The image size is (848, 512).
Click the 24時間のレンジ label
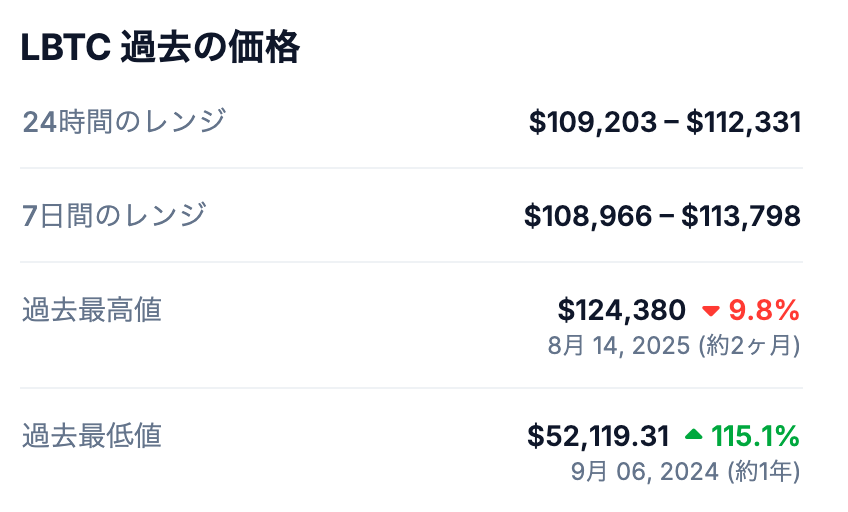(x=124, y=122)
